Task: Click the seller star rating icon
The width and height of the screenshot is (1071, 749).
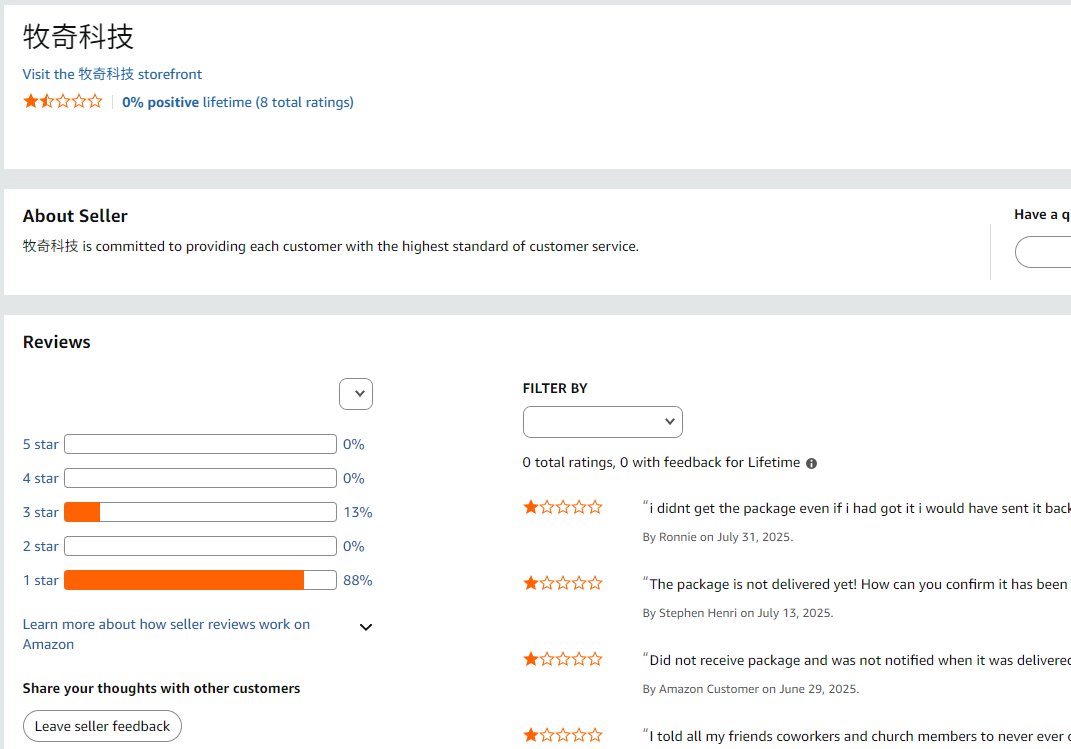Action: pyautogui.click(x=63, y=101)
